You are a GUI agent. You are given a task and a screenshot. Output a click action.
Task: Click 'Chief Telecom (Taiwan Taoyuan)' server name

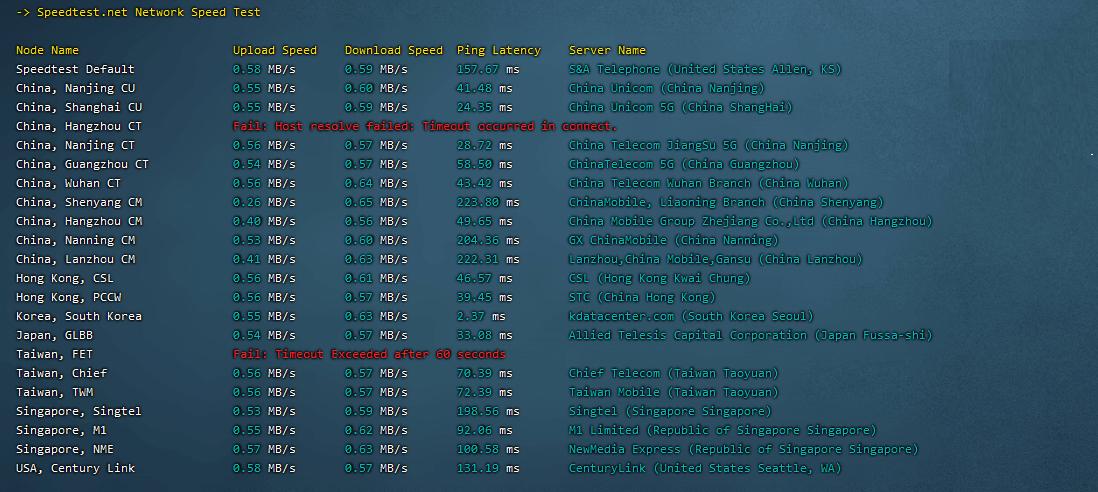674,373
